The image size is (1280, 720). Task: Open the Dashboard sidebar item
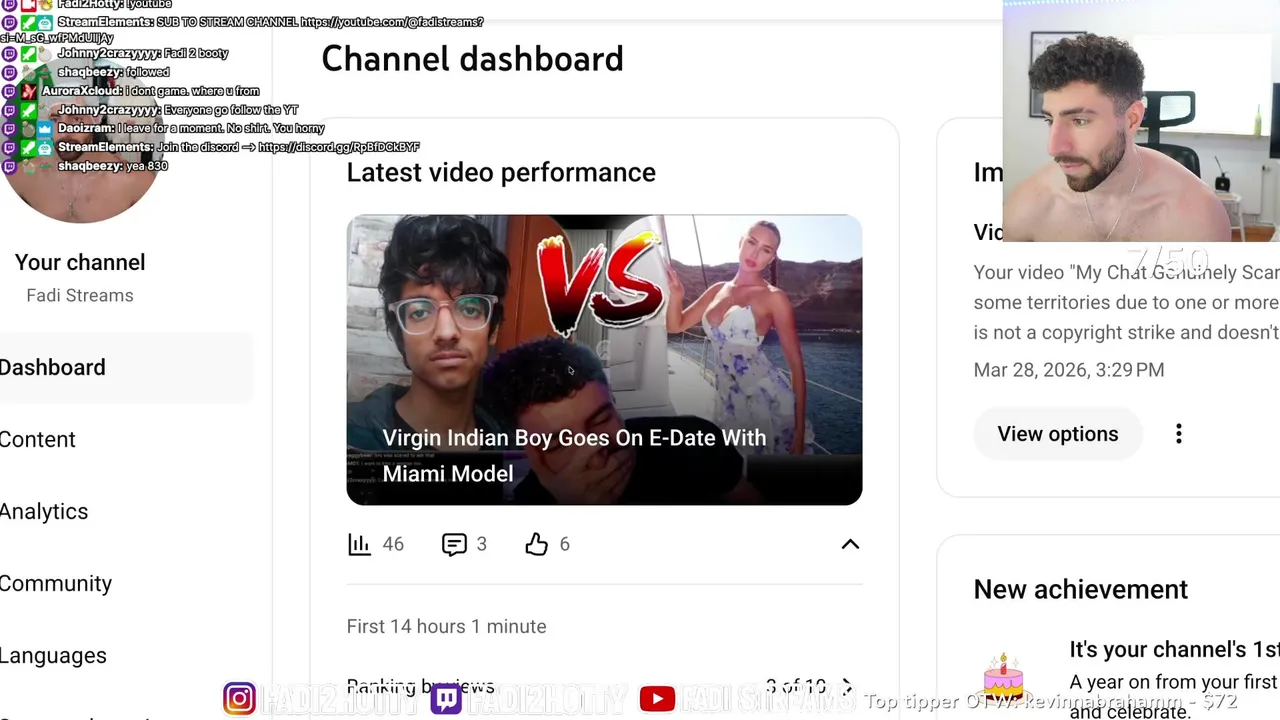click(52, 367)
